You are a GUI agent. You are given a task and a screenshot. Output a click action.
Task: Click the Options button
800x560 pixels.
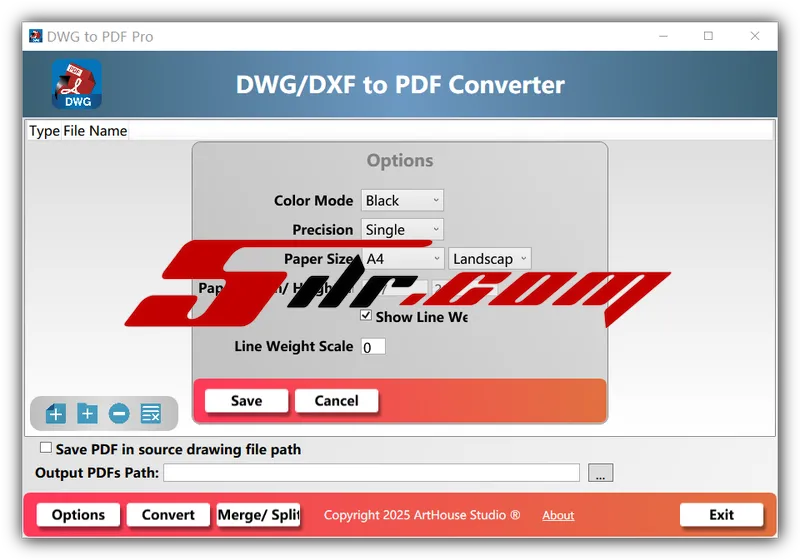pyautogui.click(x=79, y=515)
